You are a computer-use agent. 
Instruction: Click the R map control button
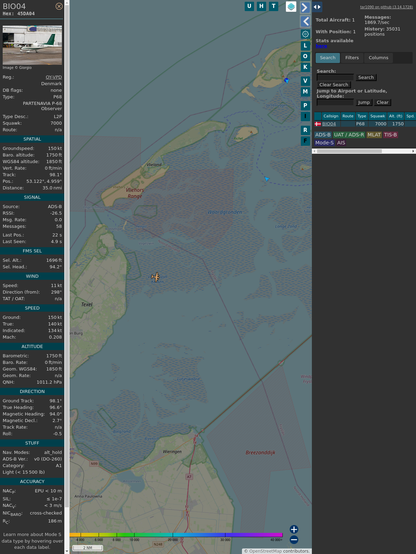click(x=305, y=130)
